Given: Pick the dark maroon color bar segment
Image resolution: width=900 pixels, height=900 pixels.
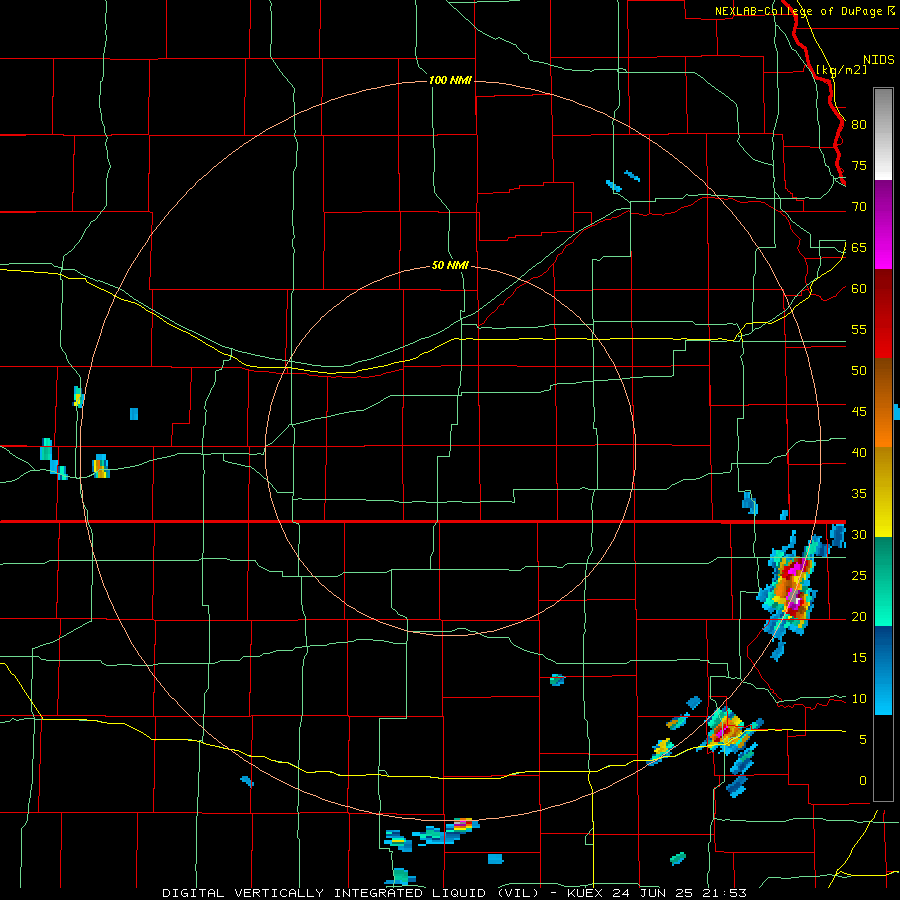Looking at the screenshot, I should point(883,292).
